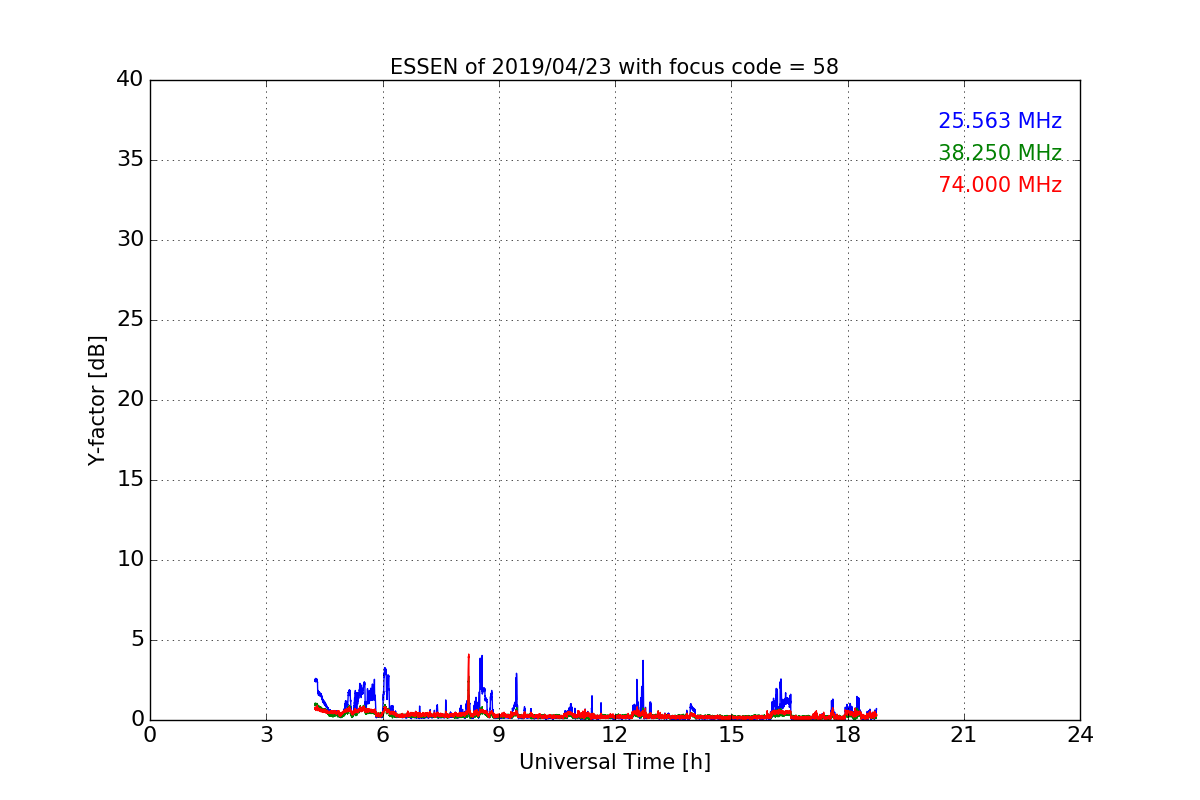The height and width of the screenshot is (800, 1200).
Task: Click the Y-factor [dB] axis label
Action: click(x=97, y=400)
